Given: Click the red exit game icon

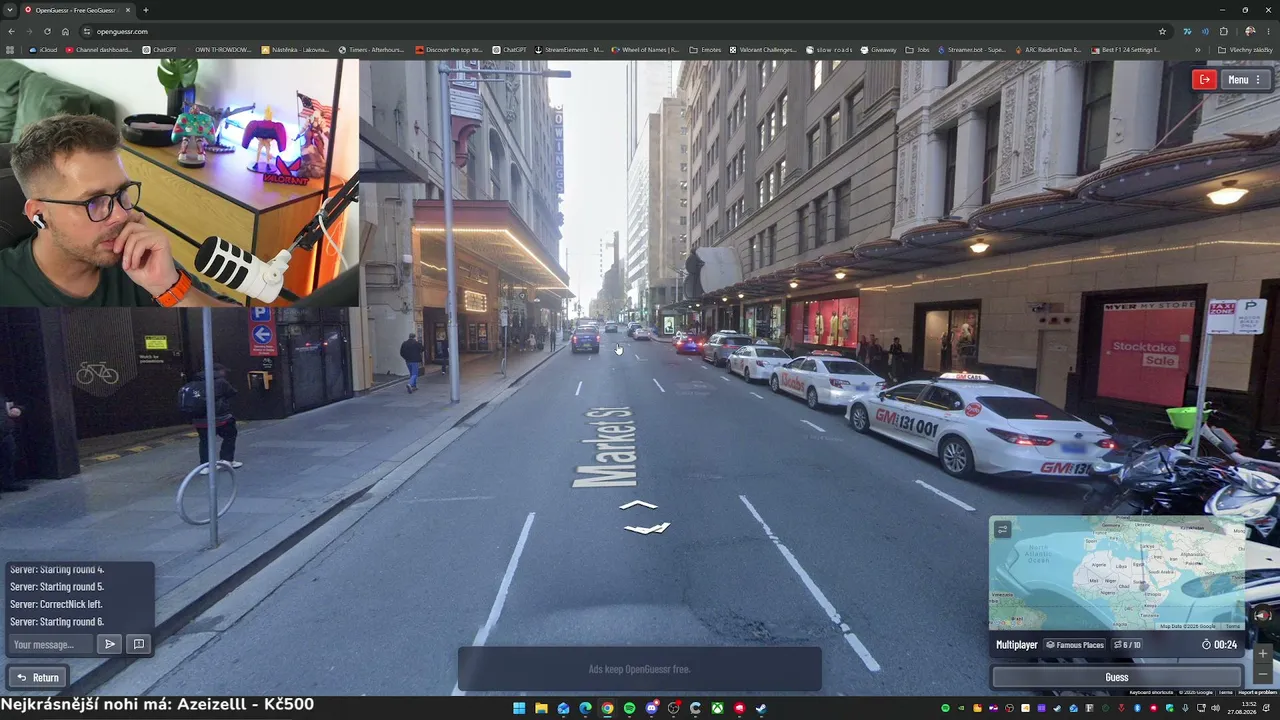Looking at the screenshot, I should [1204, 80].
